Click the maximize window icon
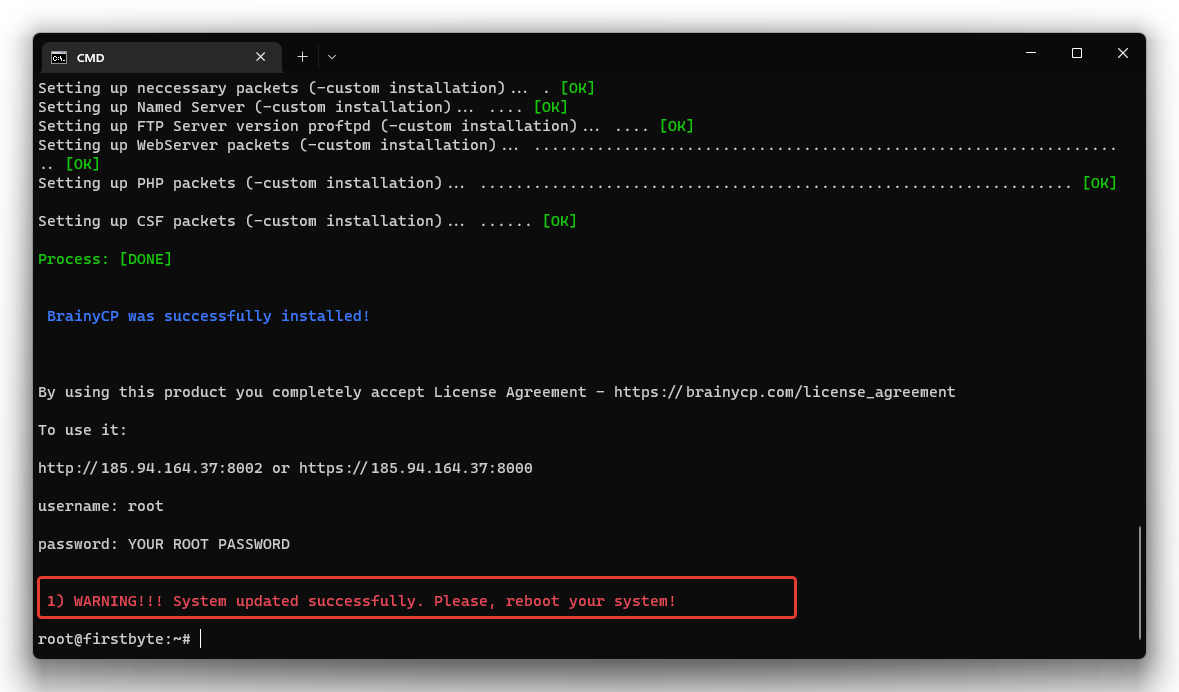 click(1077, 53)
